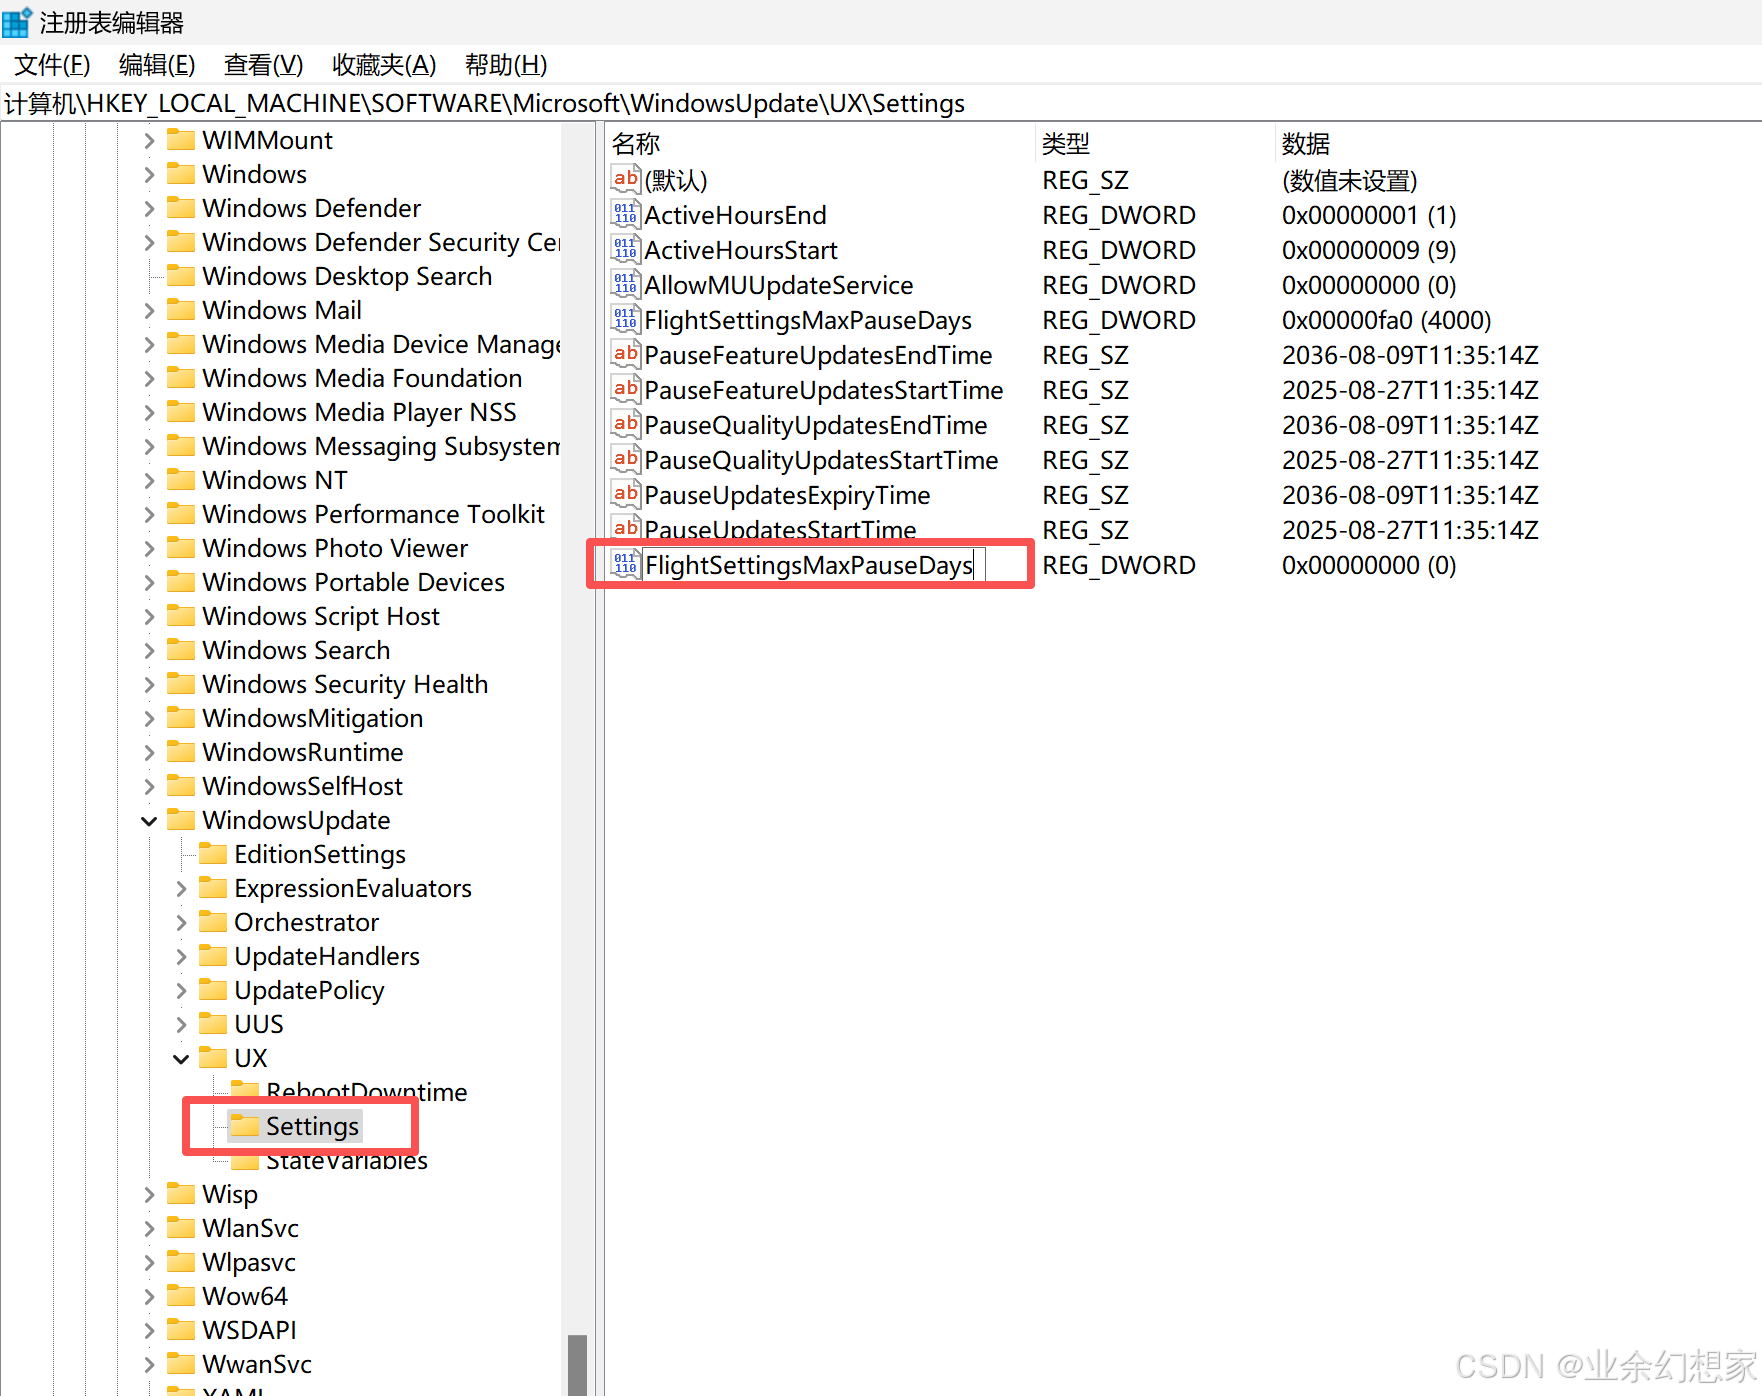
Task: Click the AllowMUUpdateService DWORD icon
Action: 625,284
